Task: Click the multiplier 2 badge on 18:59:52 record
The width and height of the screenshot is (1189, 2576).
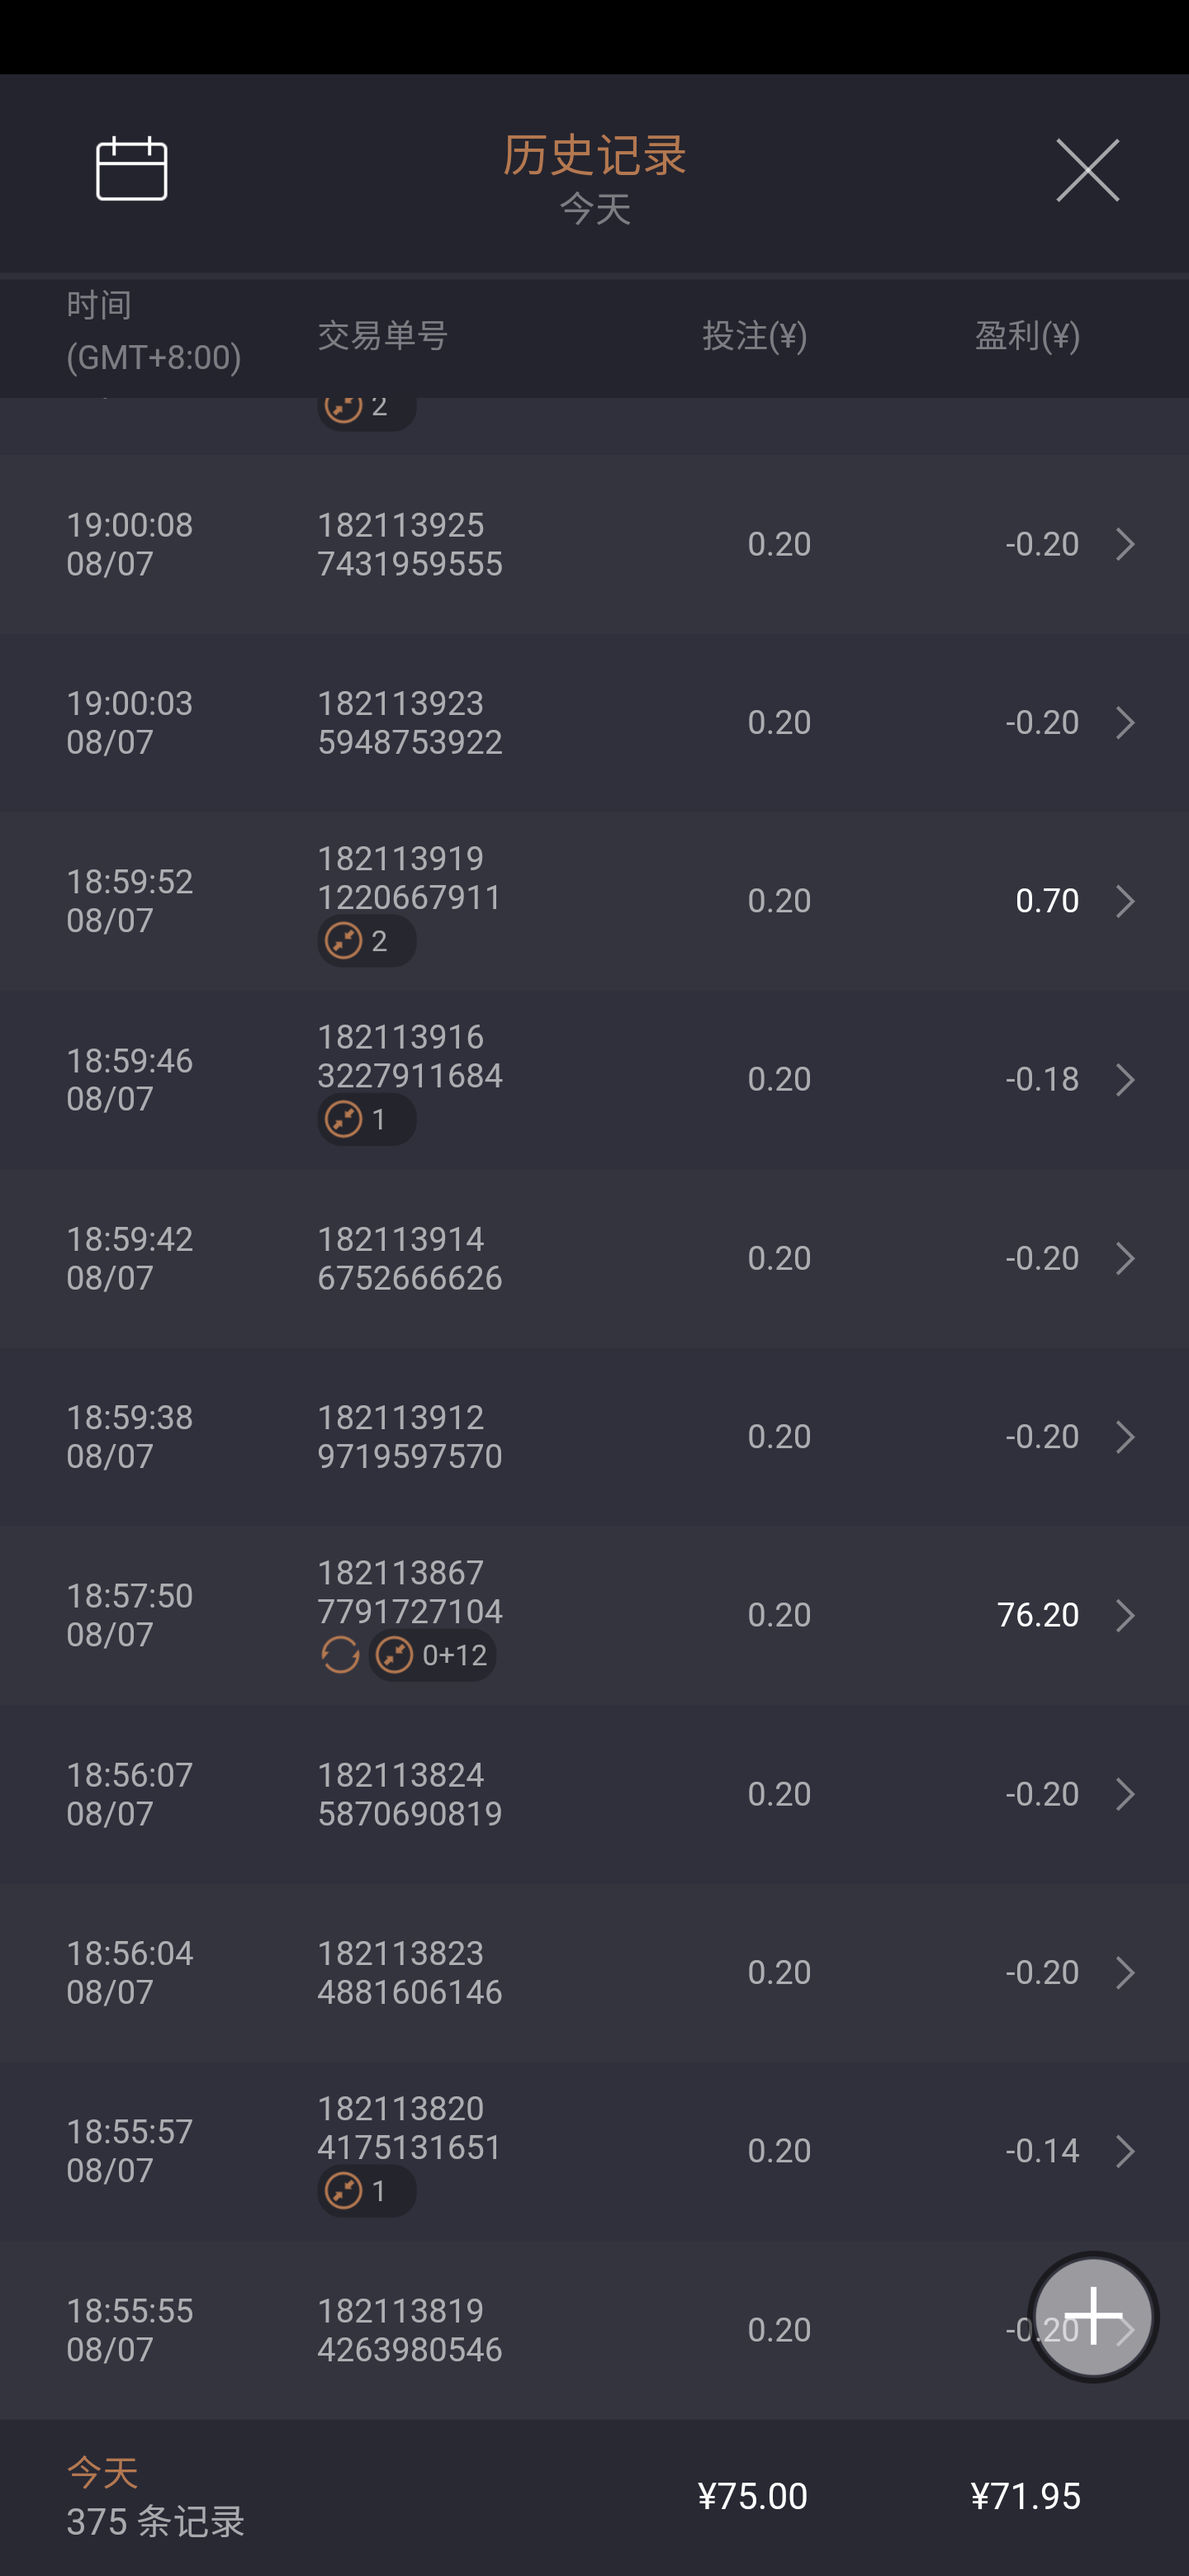Action: click(366, 941)
